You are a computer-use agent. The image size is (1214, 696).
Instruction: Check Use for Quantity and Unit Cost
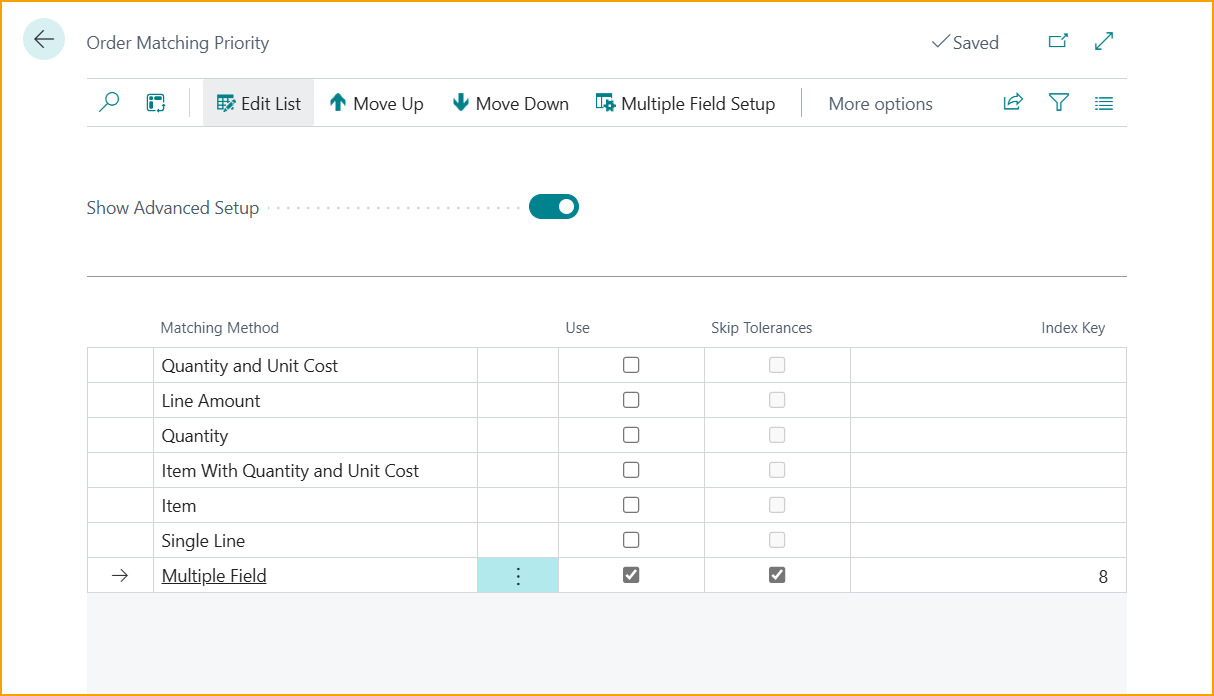[631, 365]
